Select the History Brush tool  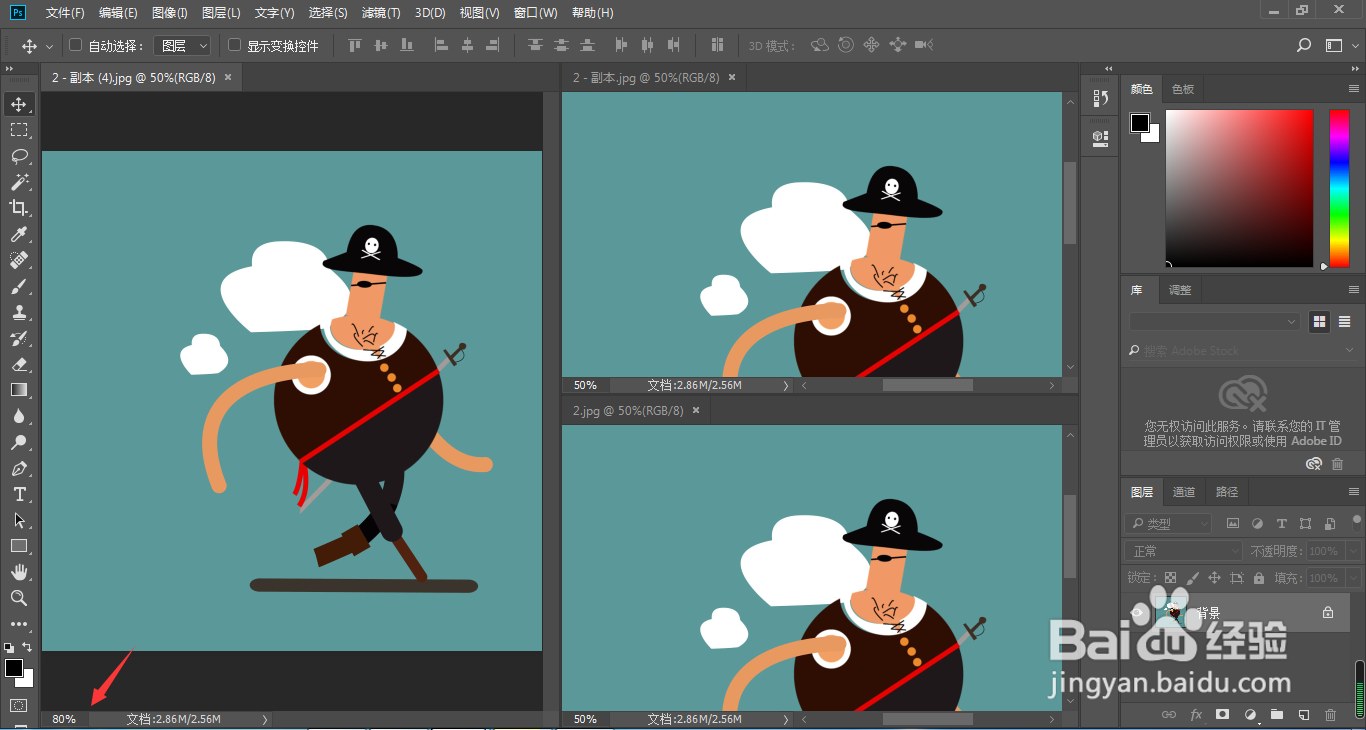pos(19,338)
